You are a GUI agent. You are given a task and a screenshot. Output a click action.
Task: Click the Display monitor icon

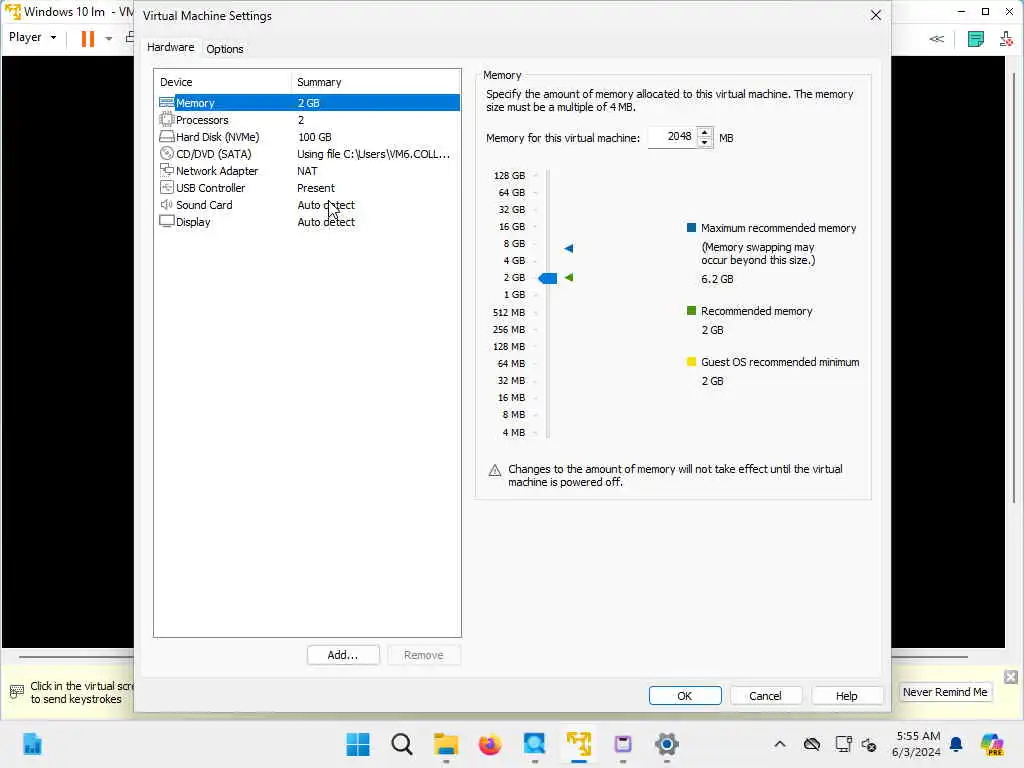[167, 221]
